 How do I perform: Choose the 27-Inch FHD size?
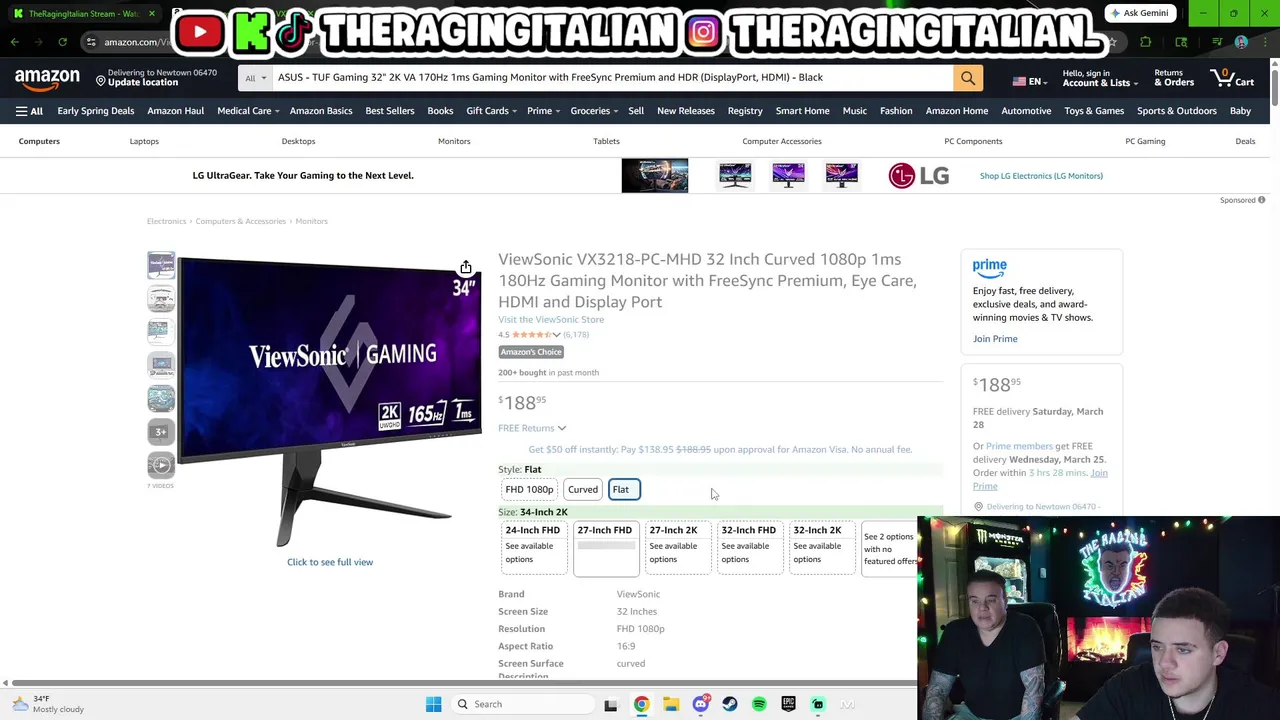pos(606,548)
